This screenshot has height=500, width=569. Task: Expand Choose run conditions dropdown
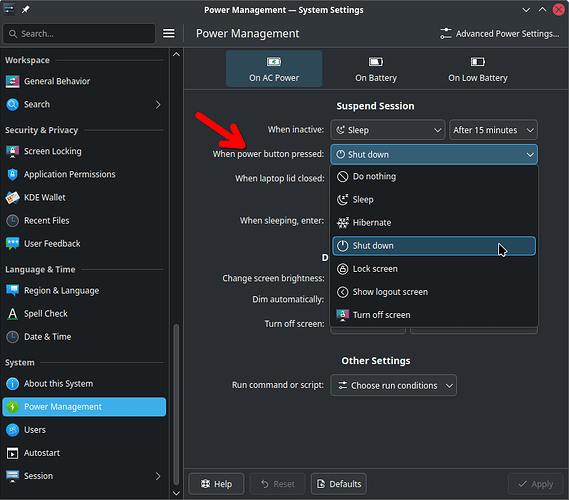click(x=393, y=385)
